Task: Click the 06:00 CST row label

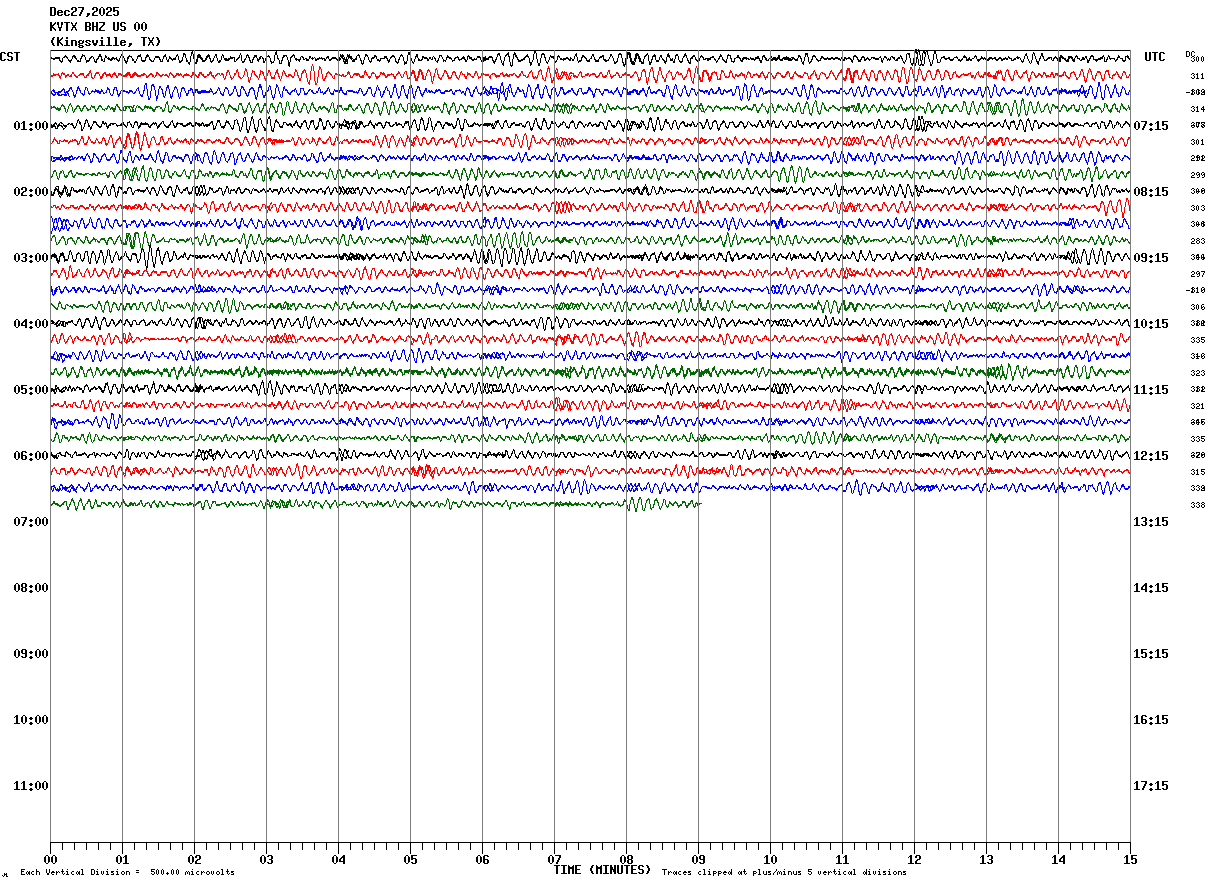Action: [30, 456]
